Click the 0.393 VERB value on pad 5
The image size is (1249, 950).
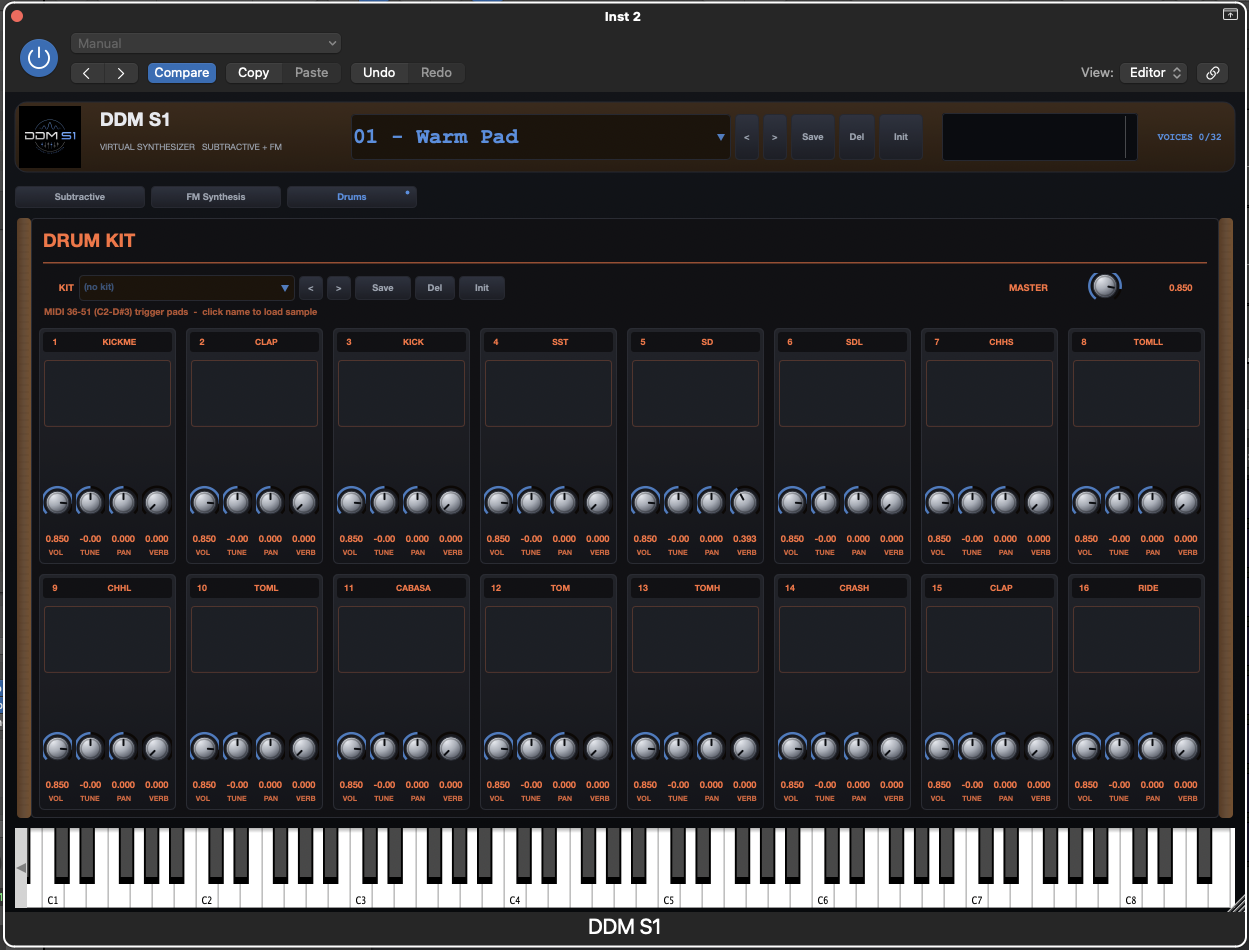tap(745, 539)
